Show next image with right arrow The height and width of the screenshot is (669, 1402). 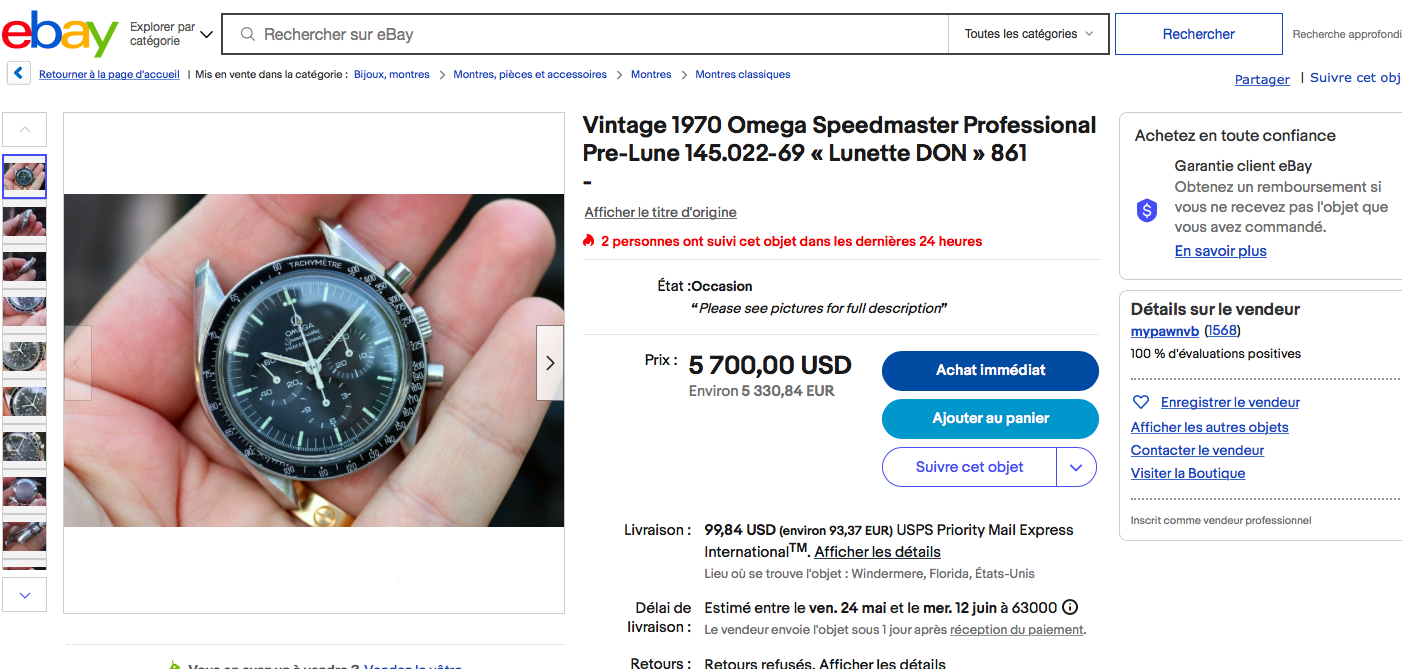(x=550, y=363)
